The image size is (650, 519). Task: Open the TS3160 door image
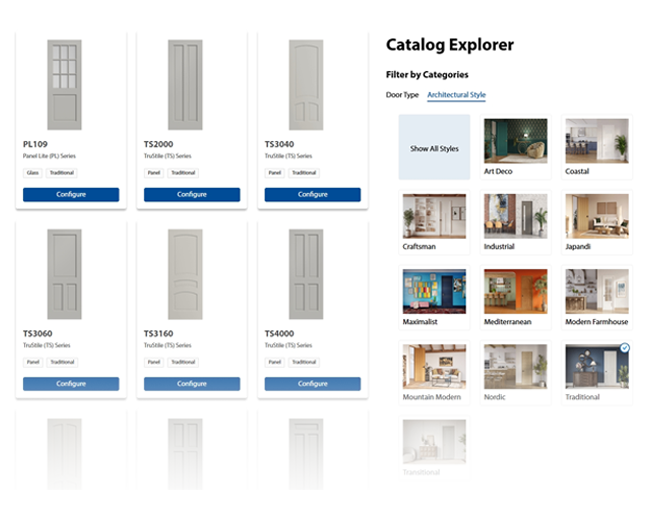pyautogui.click(x=185, y=274)
